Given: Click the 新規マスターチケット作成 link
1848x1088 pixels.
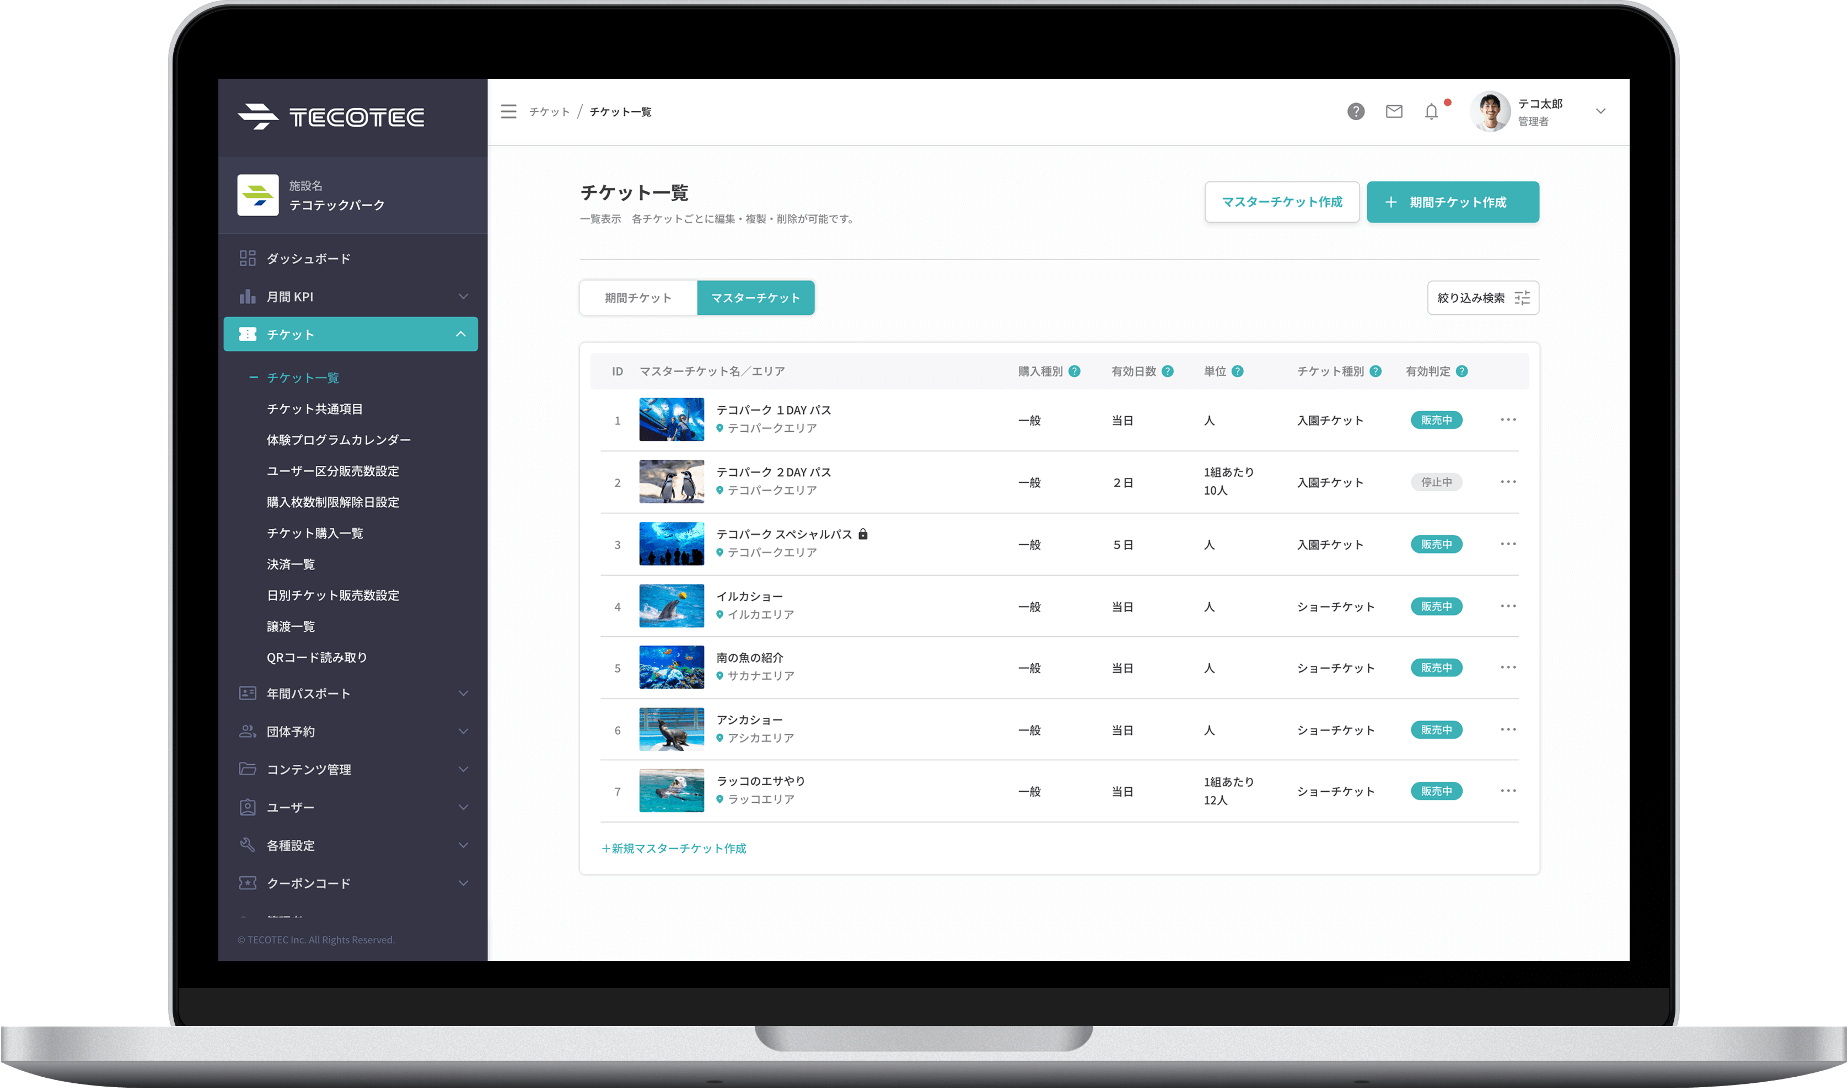Looking at the screenshot, I should click(x=674, y=848).
